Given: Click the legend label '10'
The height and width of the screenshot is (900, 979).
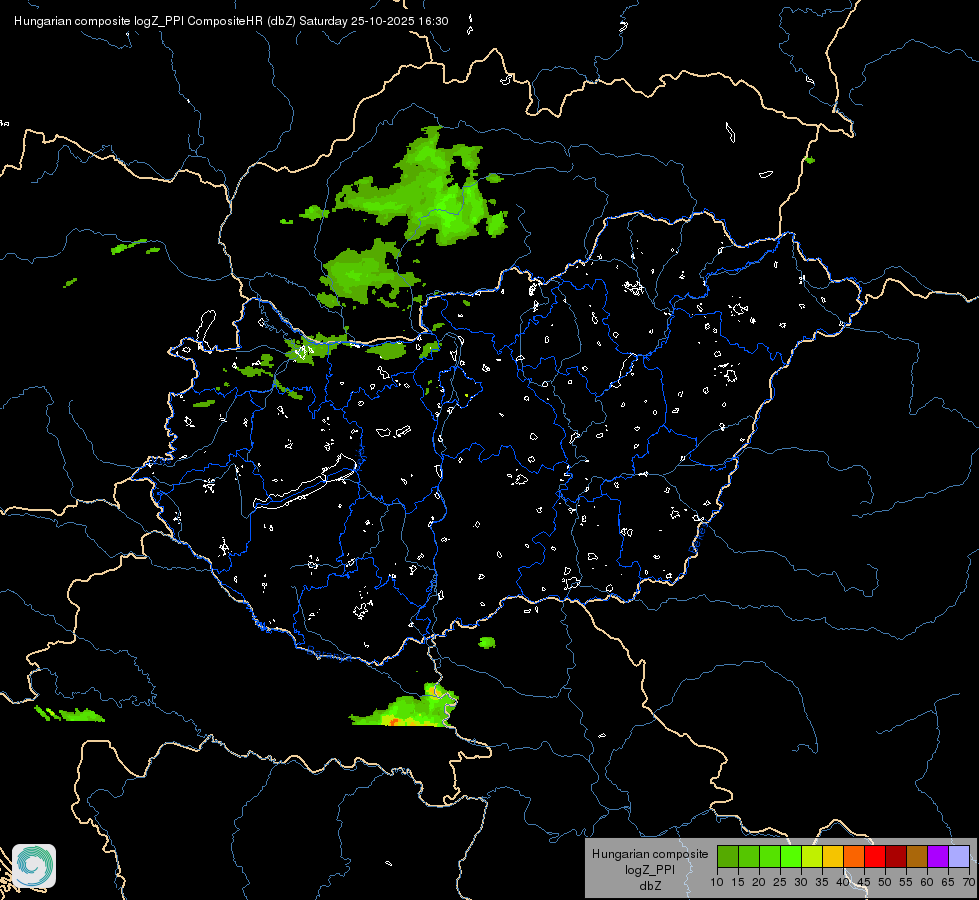Looking at the screenshot, I should click(x=717, y=883).
